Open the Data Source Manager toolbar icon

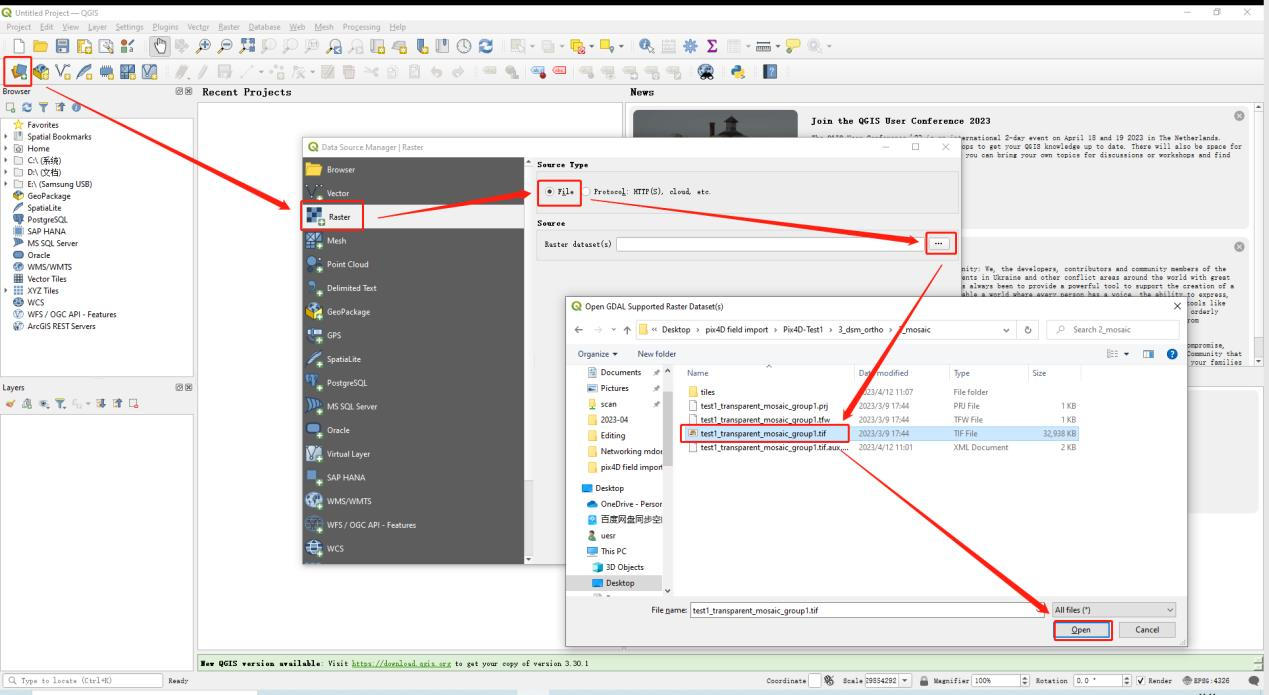click(18, 71)
